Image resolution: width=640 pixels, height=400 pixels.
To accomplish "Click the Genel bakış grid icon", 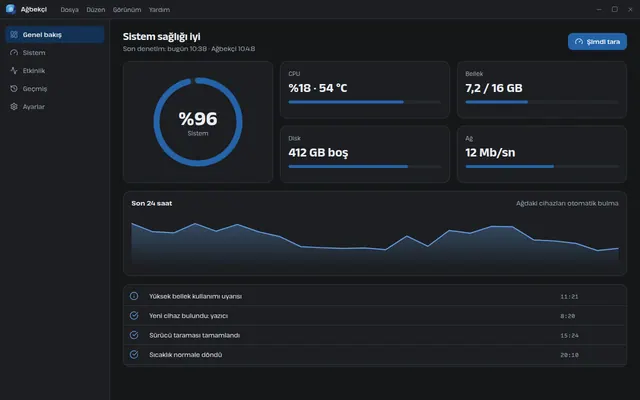I will tap(14, 35).
